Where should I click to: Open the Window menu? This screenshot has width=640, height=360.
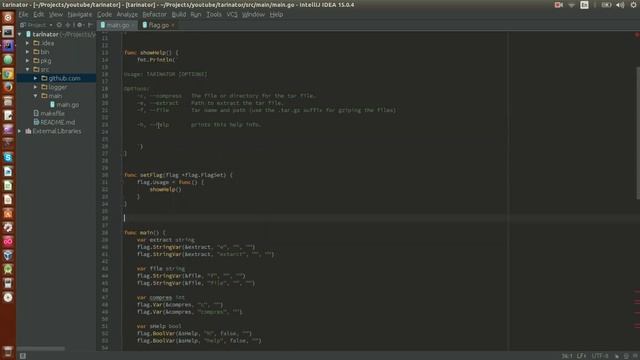click(x=253, y=14)
